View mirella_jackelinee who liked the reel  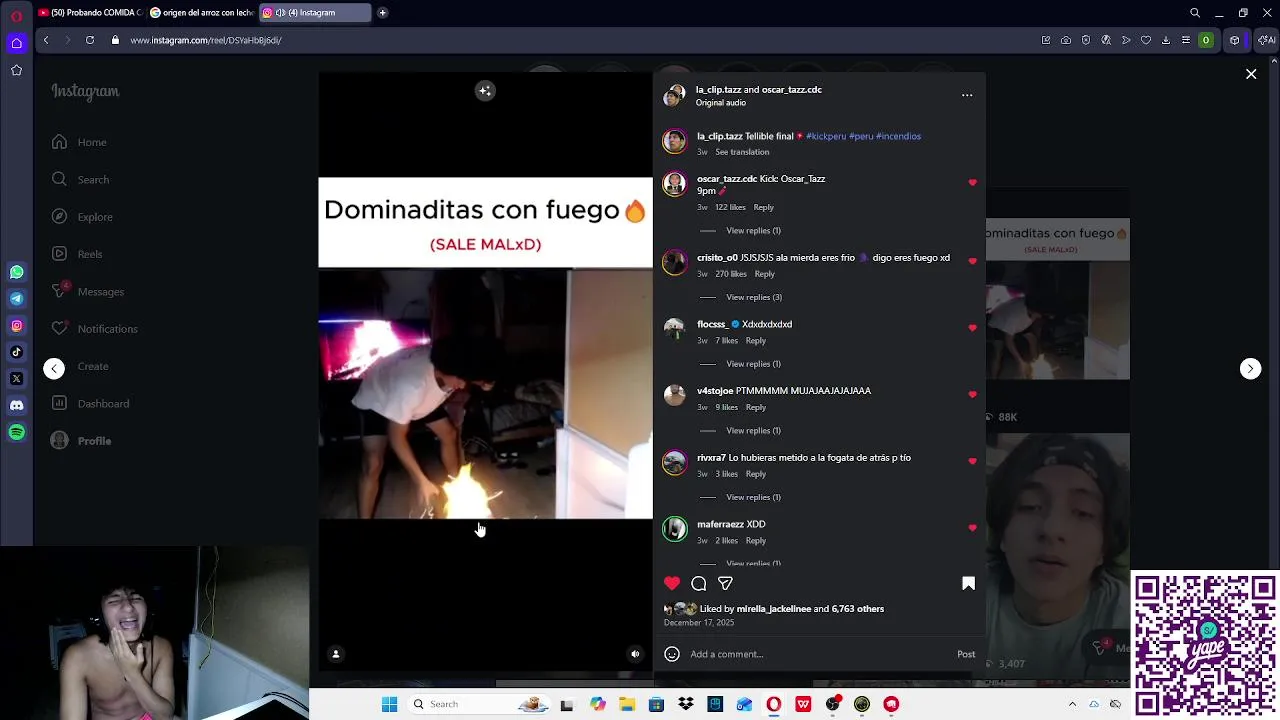774,609
